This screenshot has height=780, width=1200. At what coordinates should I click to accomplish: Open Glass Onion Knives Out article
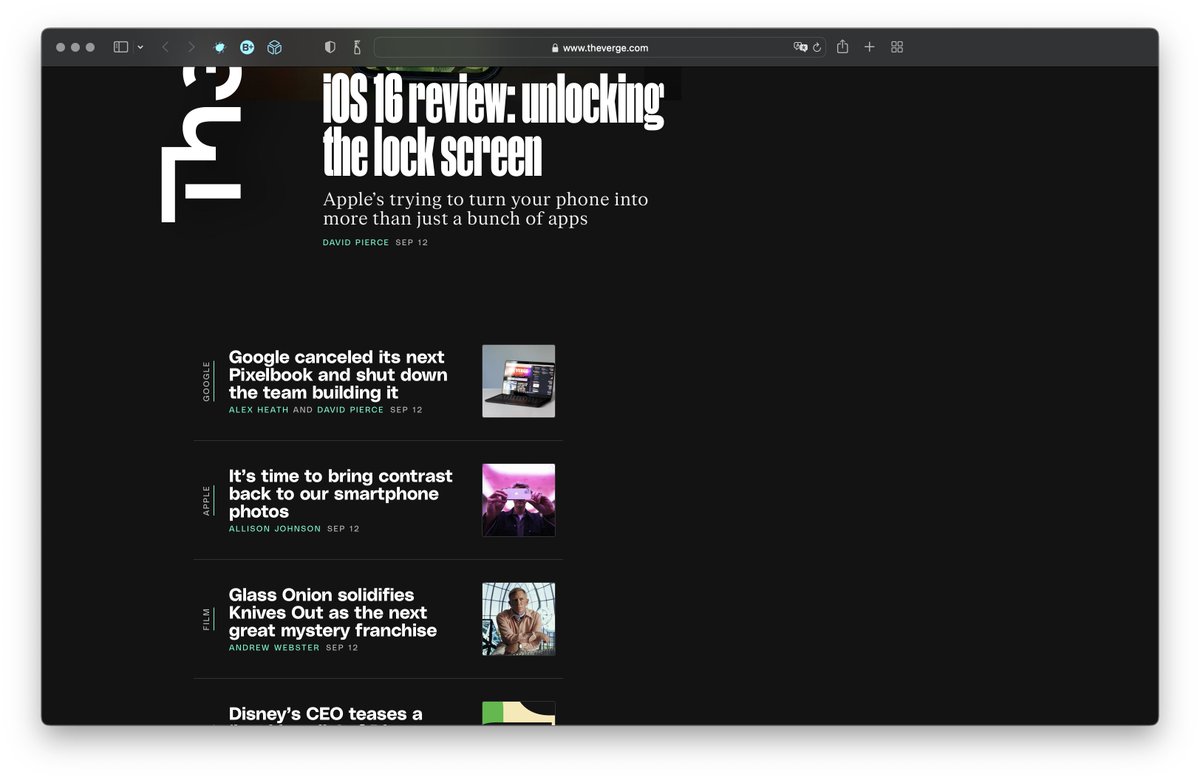(x=332, y=613)
